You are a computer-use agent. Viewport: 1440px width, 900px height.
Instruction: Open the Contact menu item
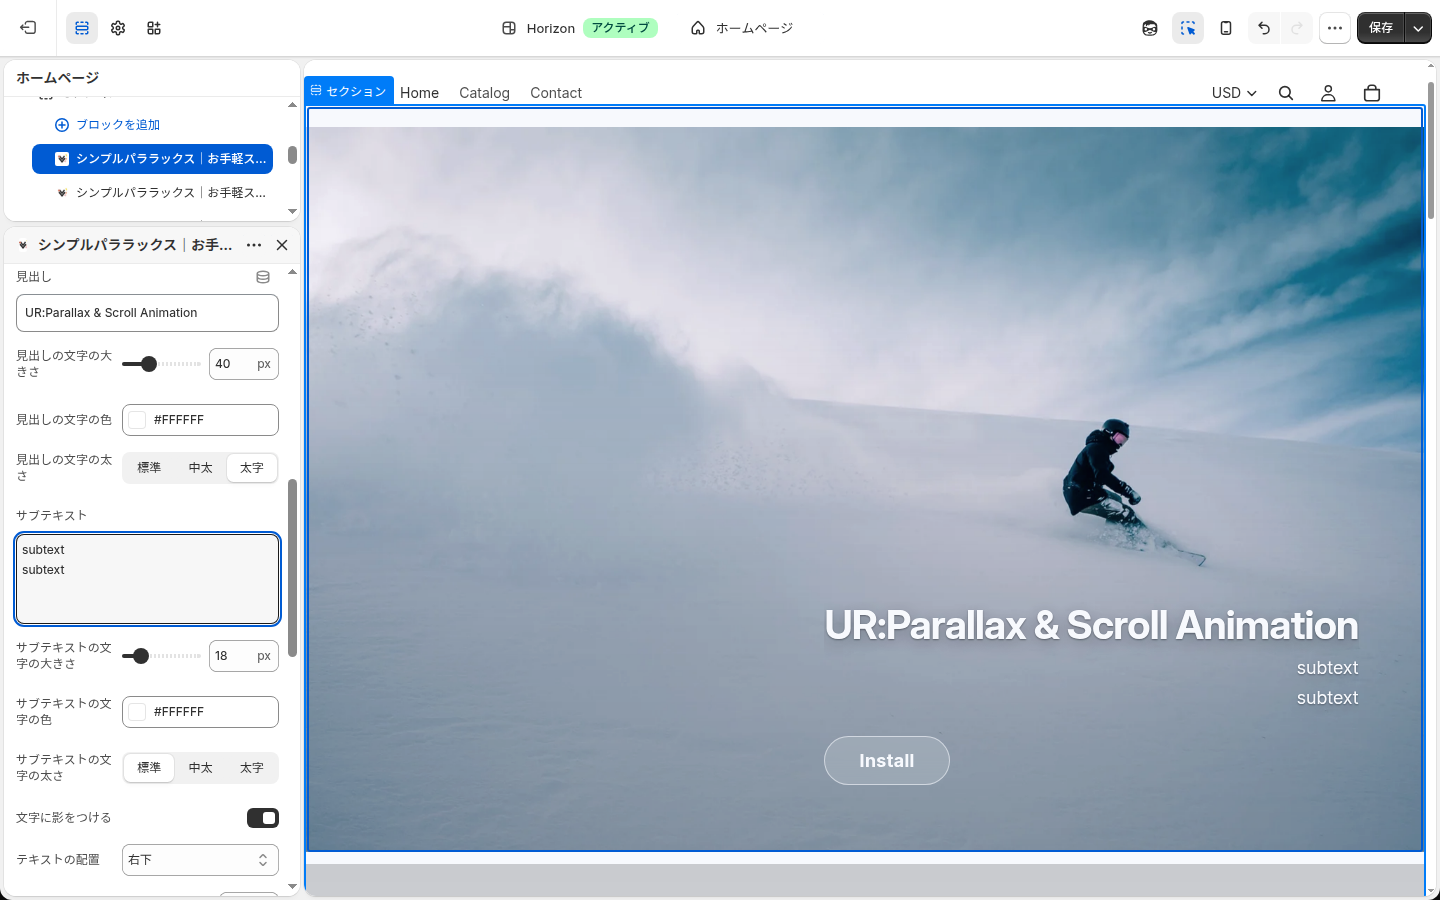[556, 93]
